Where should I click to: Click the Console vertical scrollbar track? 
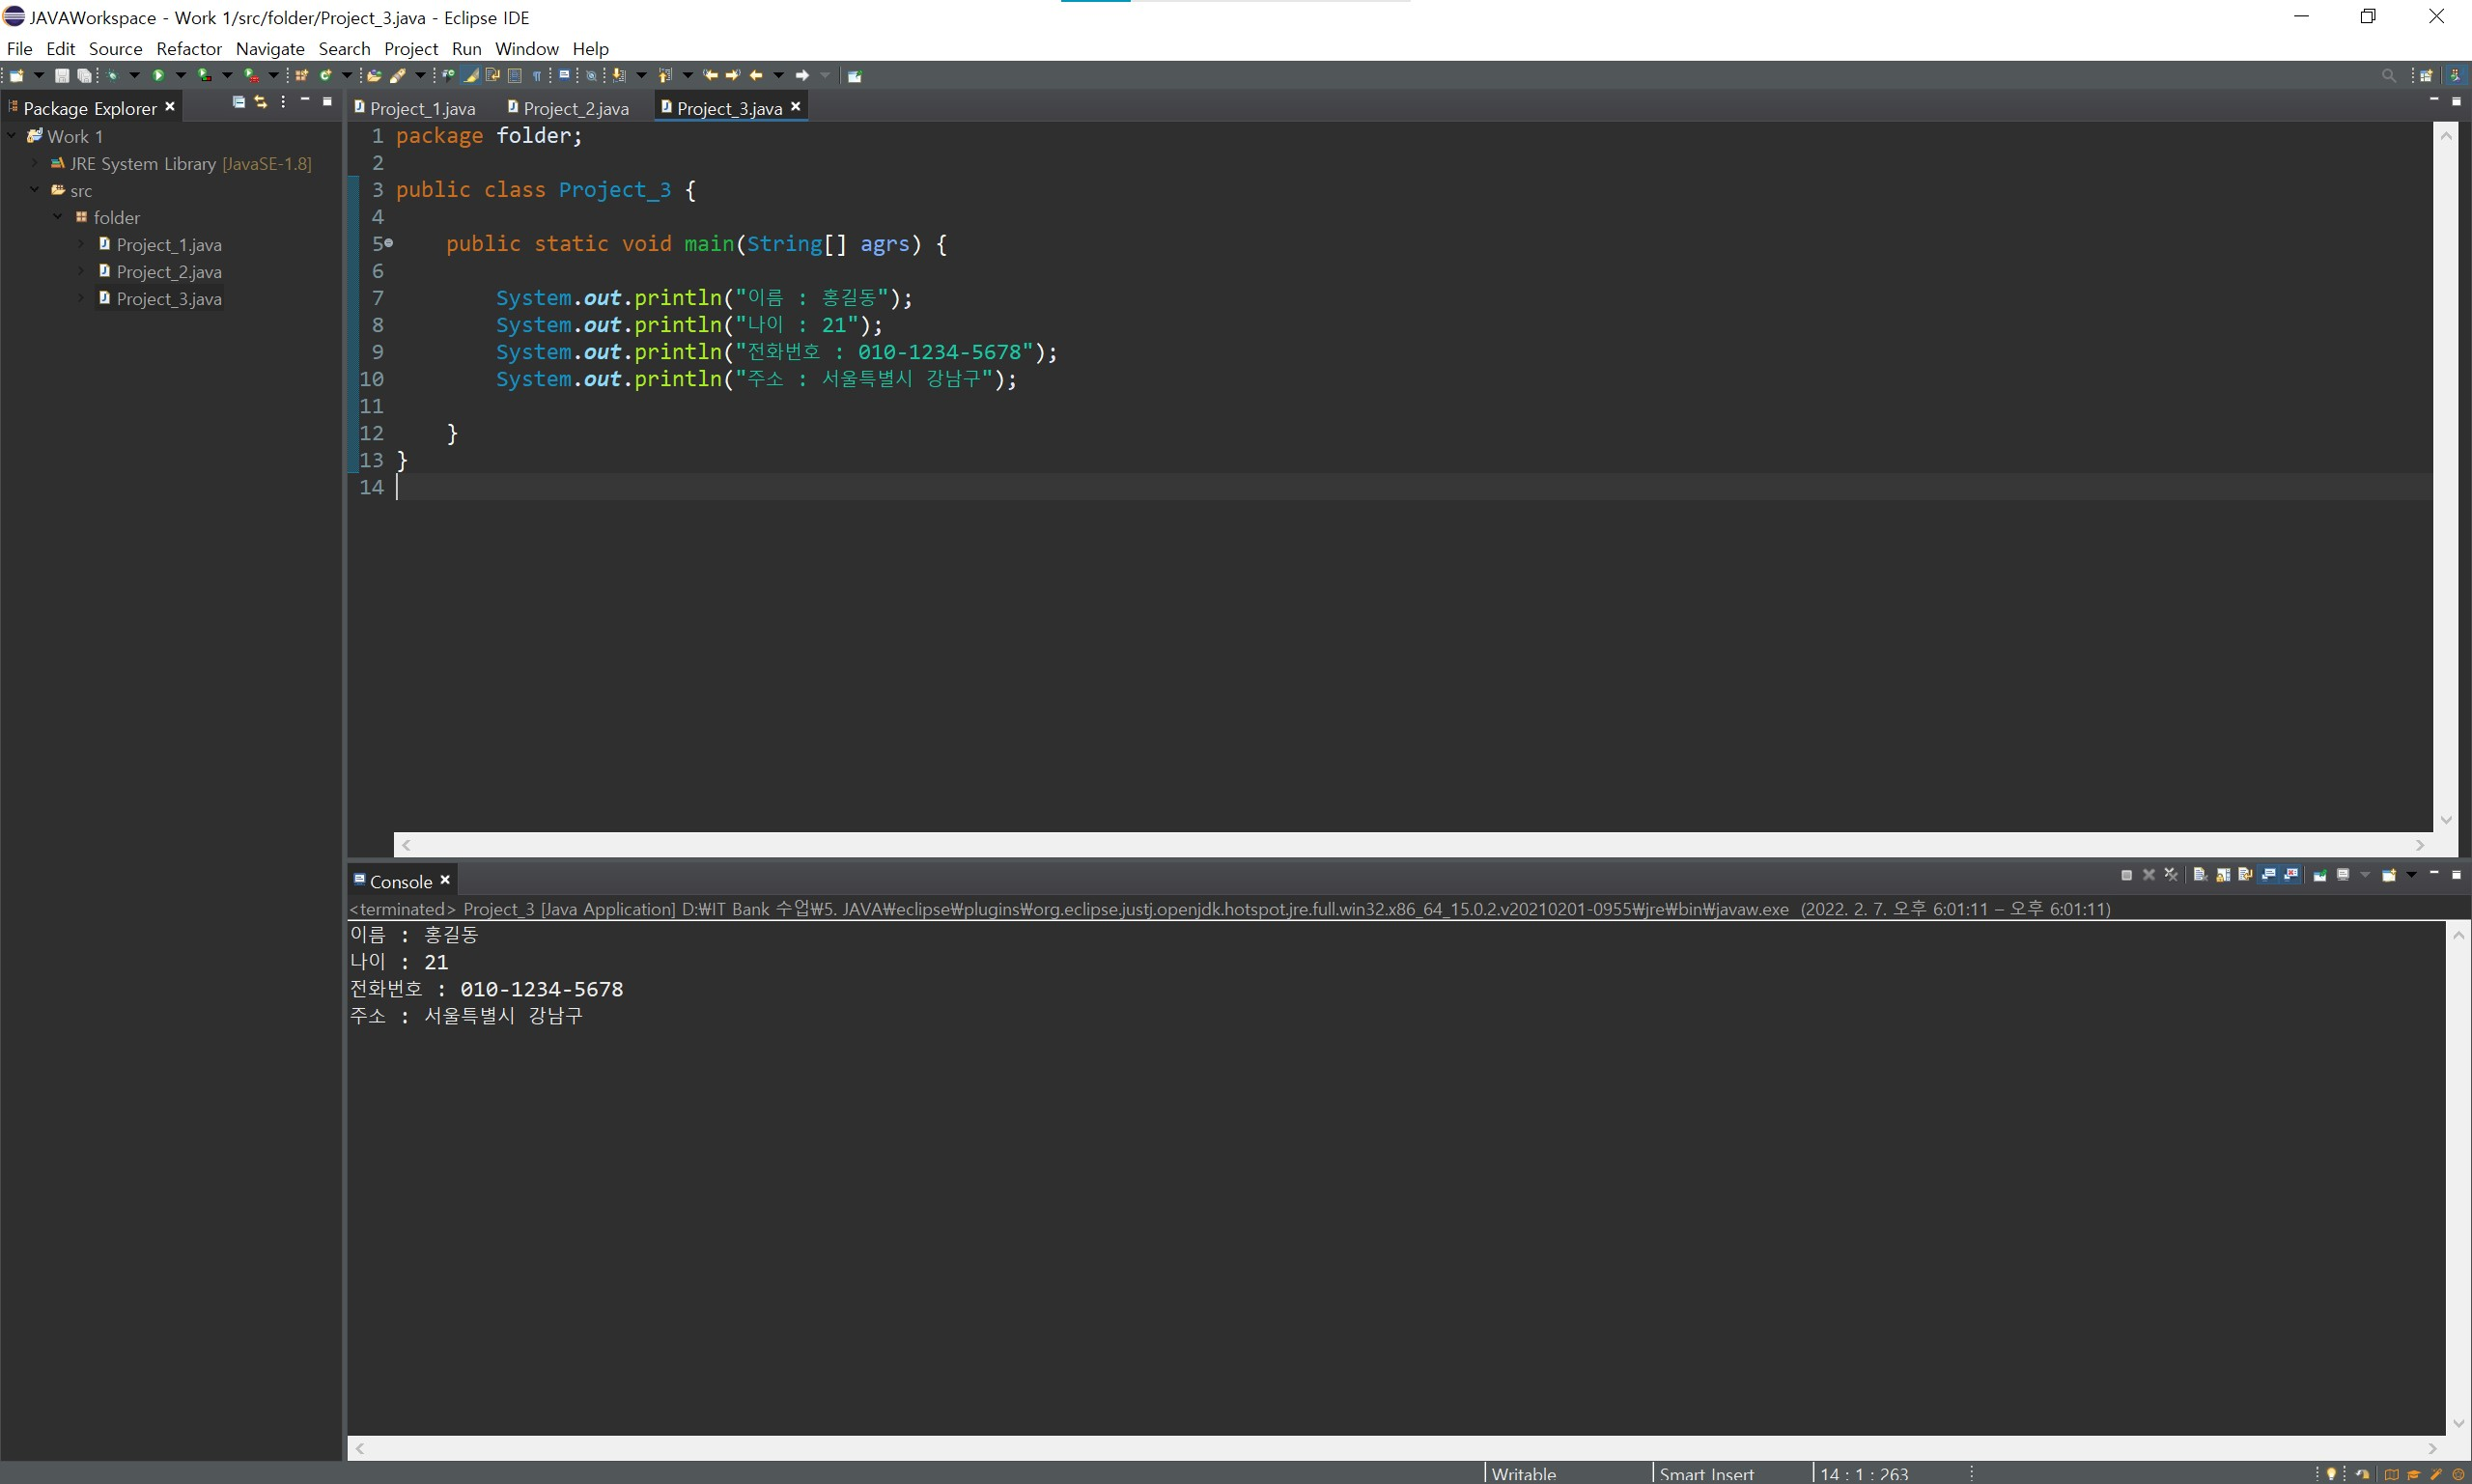click(x=2458, y=1180)
